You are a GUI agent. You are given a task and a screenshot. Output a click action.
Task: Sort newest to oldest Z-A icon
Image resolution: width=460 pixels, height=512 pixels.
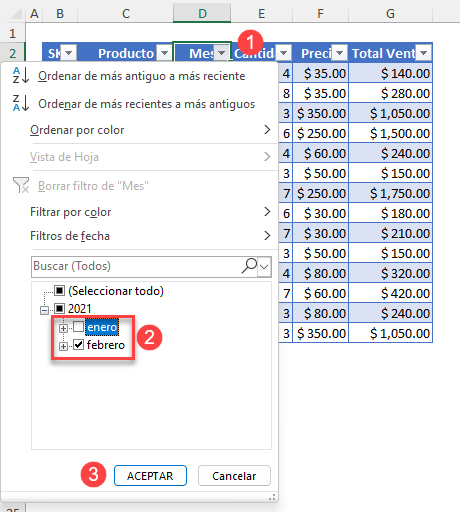(x=21, y=103)
